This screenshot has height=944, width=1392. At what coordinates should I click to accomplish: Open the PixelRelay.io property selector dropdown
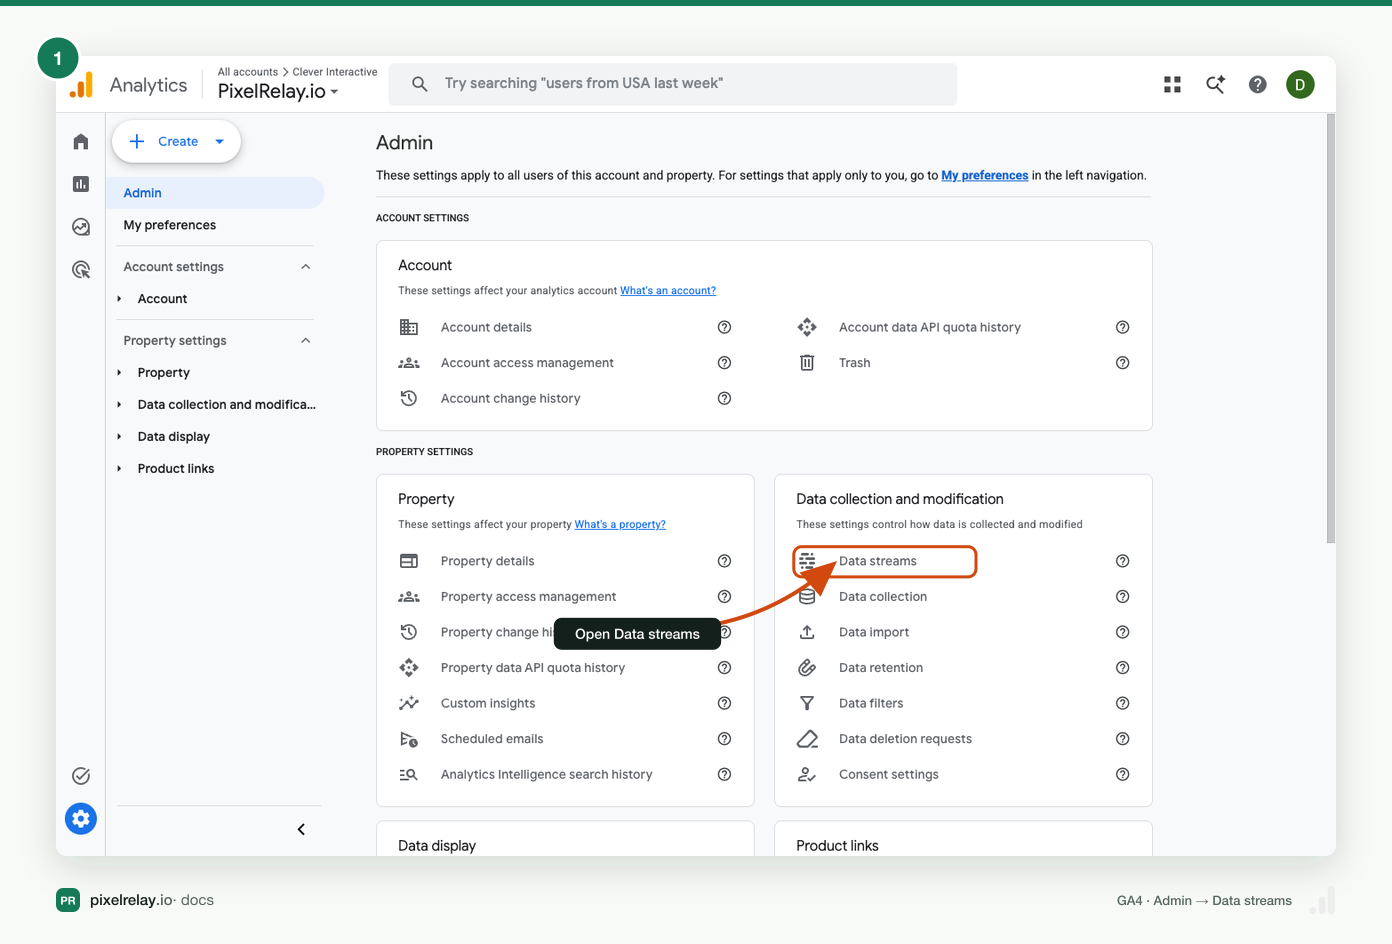tap(278, 91)
